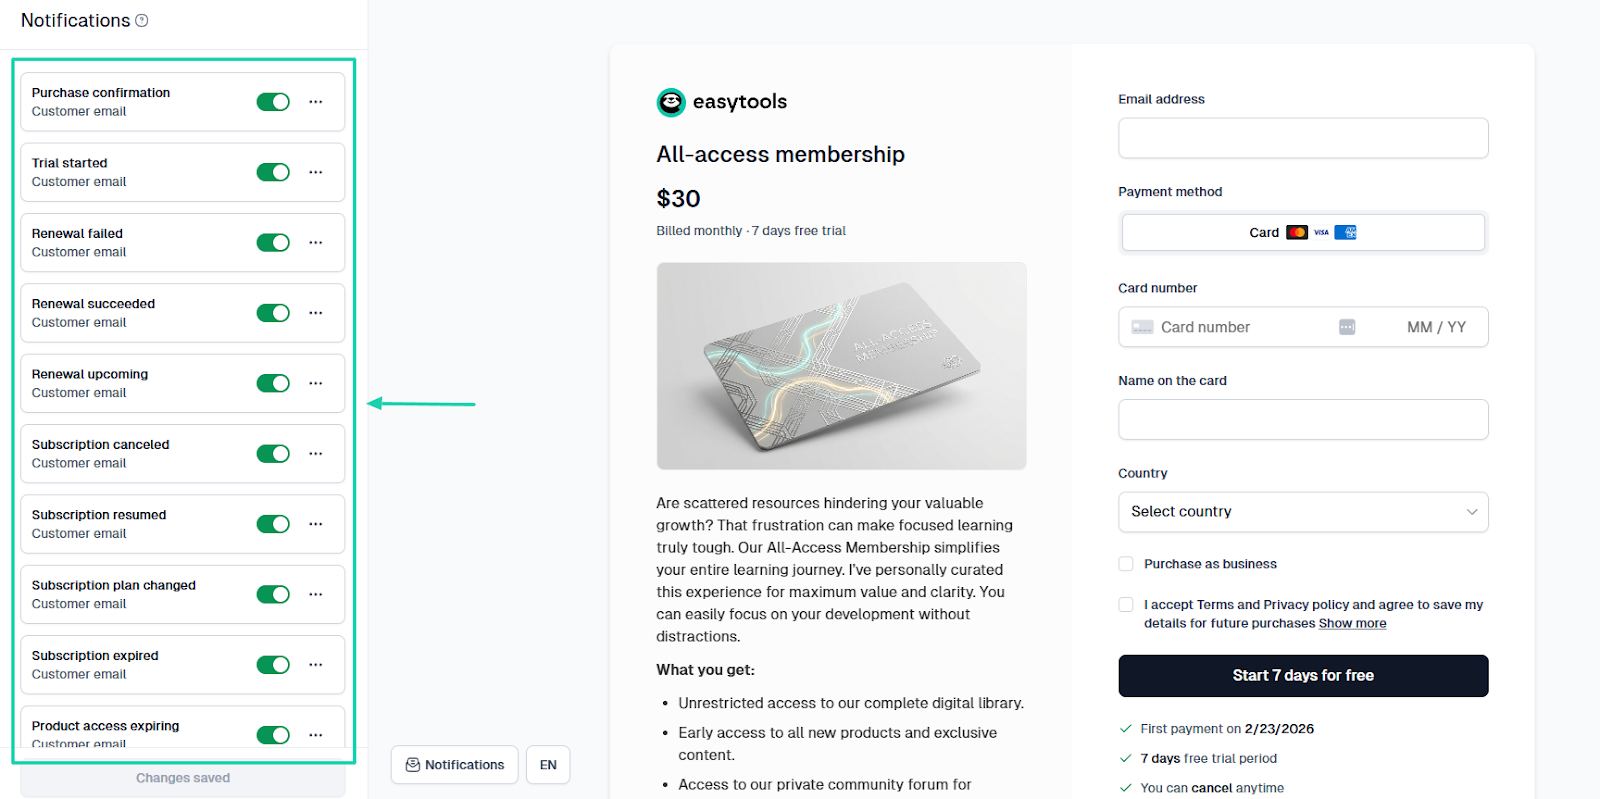1600x799 pixels.
Task: Open the EN language selector
Action: (548, 765)
